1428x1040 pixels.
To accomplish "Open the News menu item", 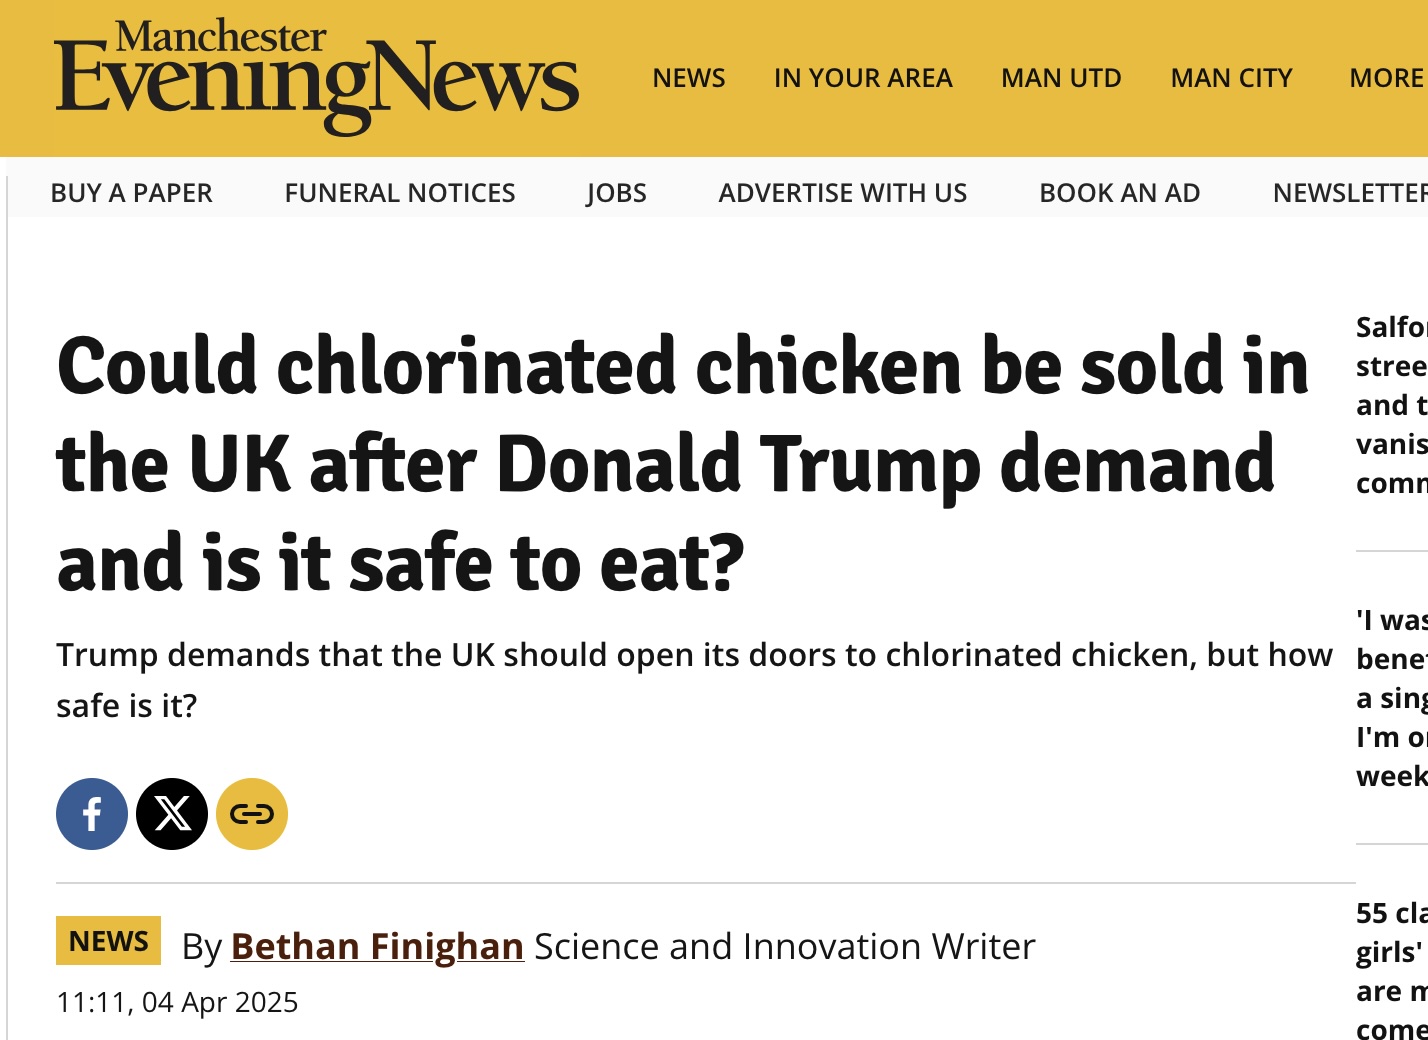I will 689,78.
